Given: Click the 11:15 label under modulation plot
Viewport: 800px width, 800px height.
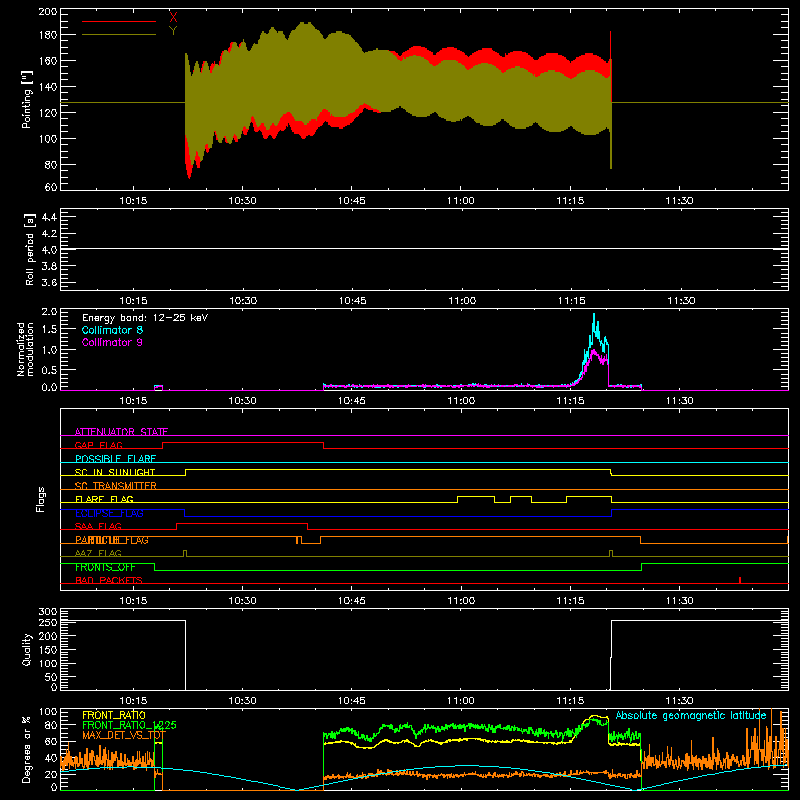Looking at the screenshot, I should tap(570, 401).
